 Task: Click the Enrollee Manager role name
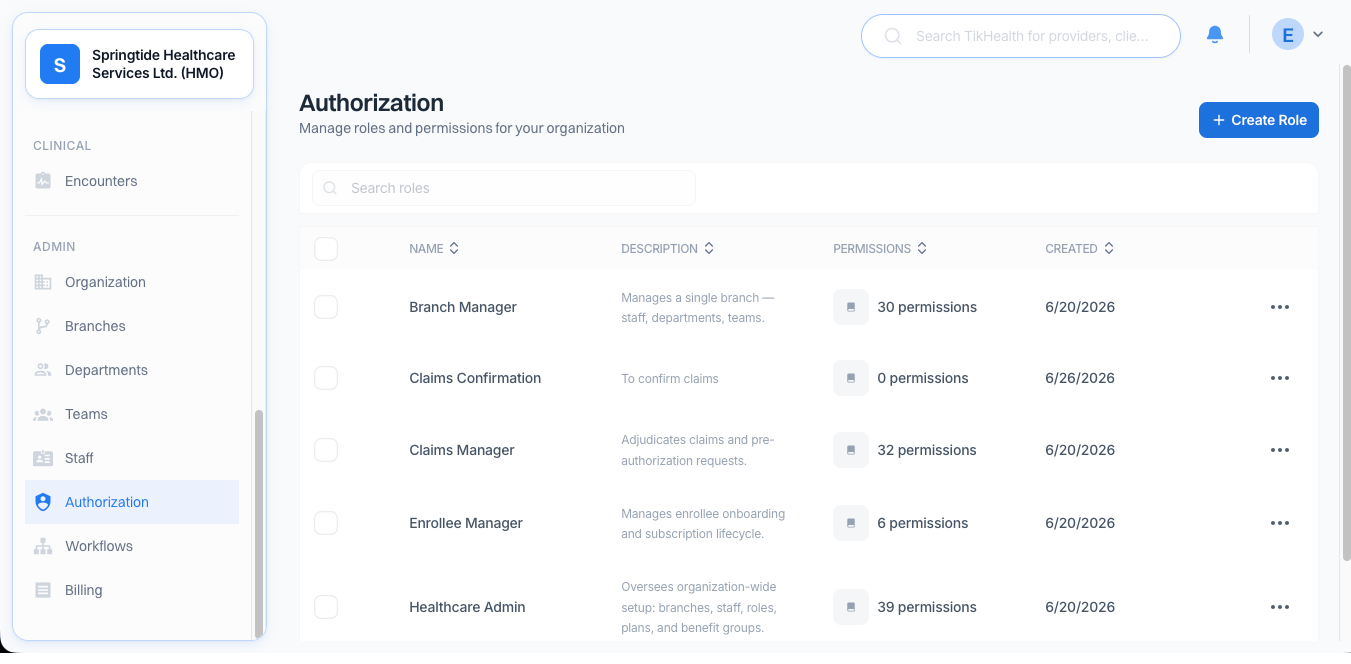466,523
